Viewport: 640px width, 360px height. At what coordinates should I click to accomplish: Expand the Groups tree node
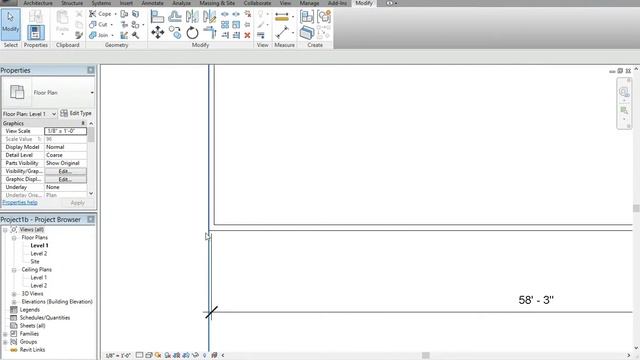(x=5, y=342)
